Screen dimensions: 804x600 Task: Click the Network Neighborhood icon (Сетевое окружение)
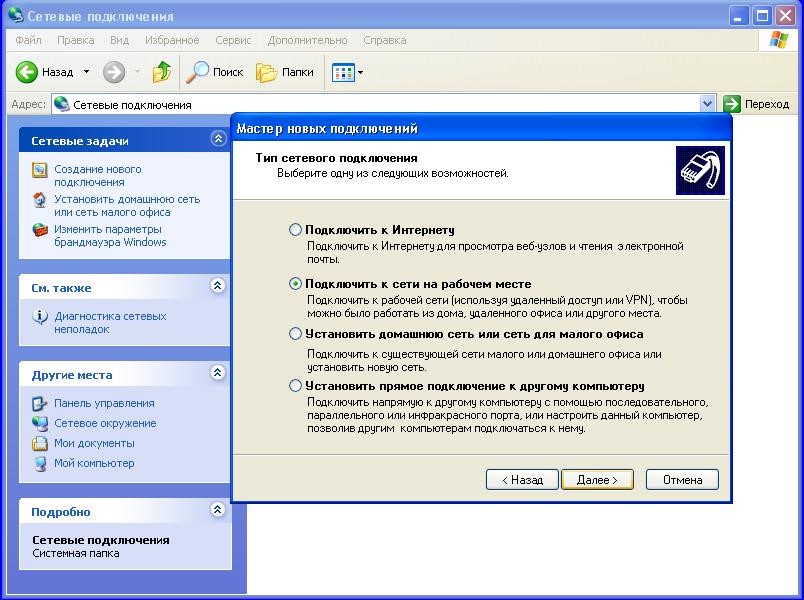pos(39,423)
